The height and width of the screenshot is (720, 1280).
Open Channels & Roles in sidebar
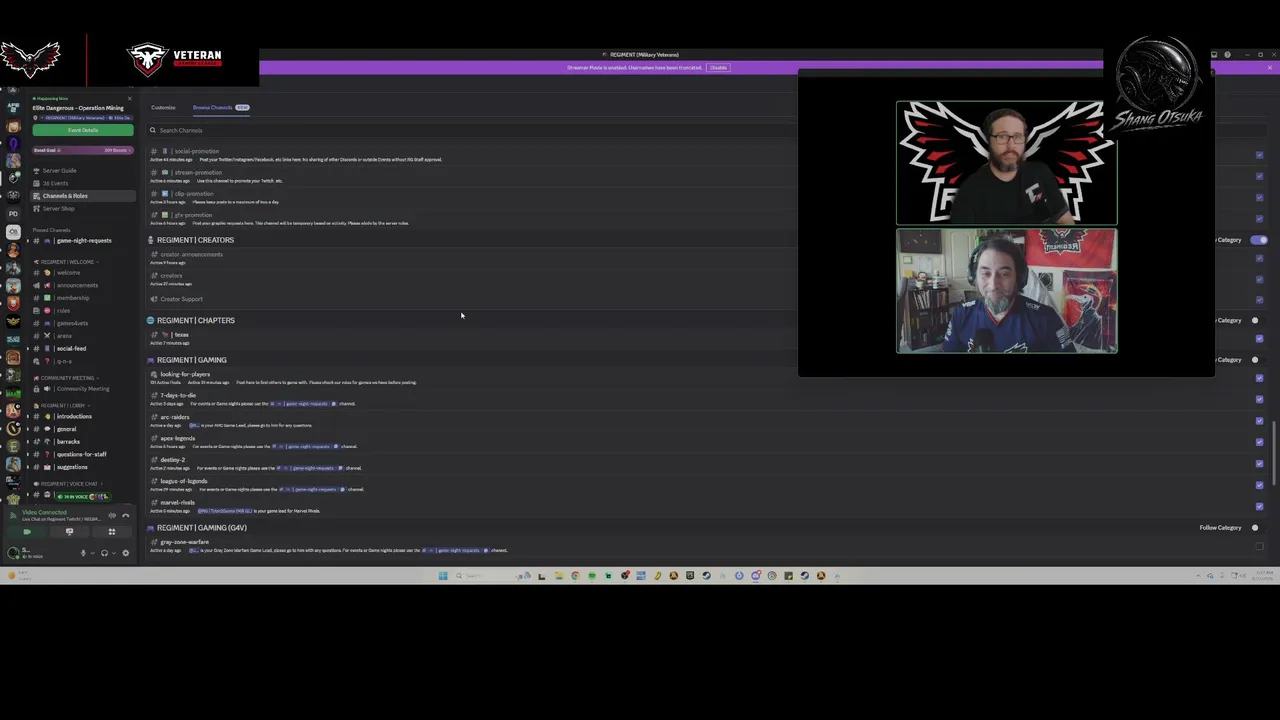83,196
